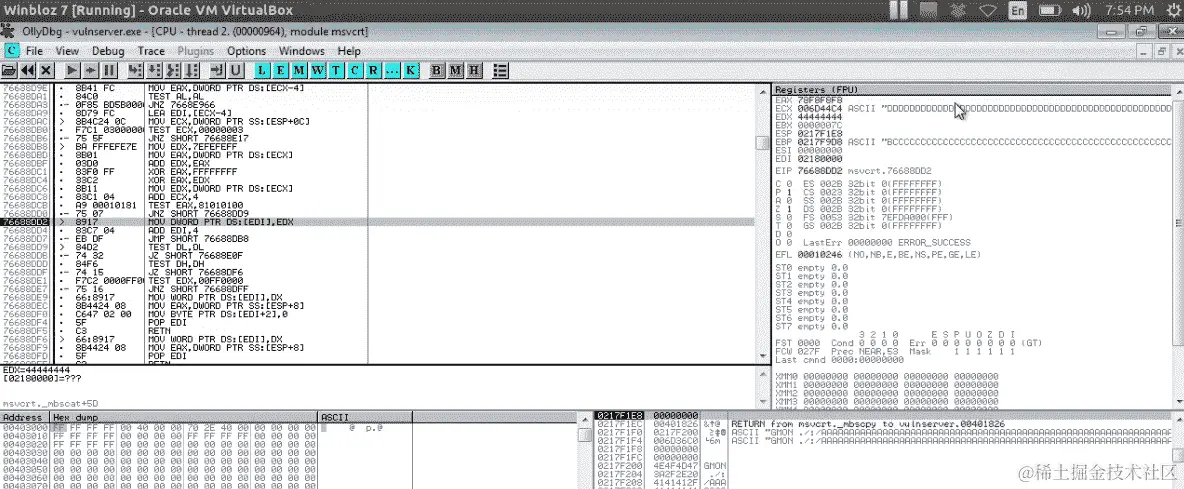Image resolution: width=1184 pixels, height=489 pixels.
Task: Open Call stack with K button
Action: pos(410,70)
